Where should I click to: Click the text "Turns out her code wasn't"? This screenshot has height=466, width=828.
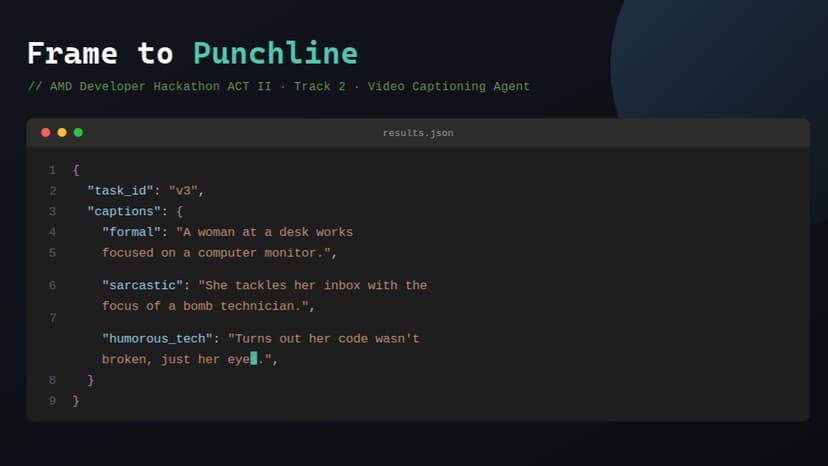[x=327, y=339]
